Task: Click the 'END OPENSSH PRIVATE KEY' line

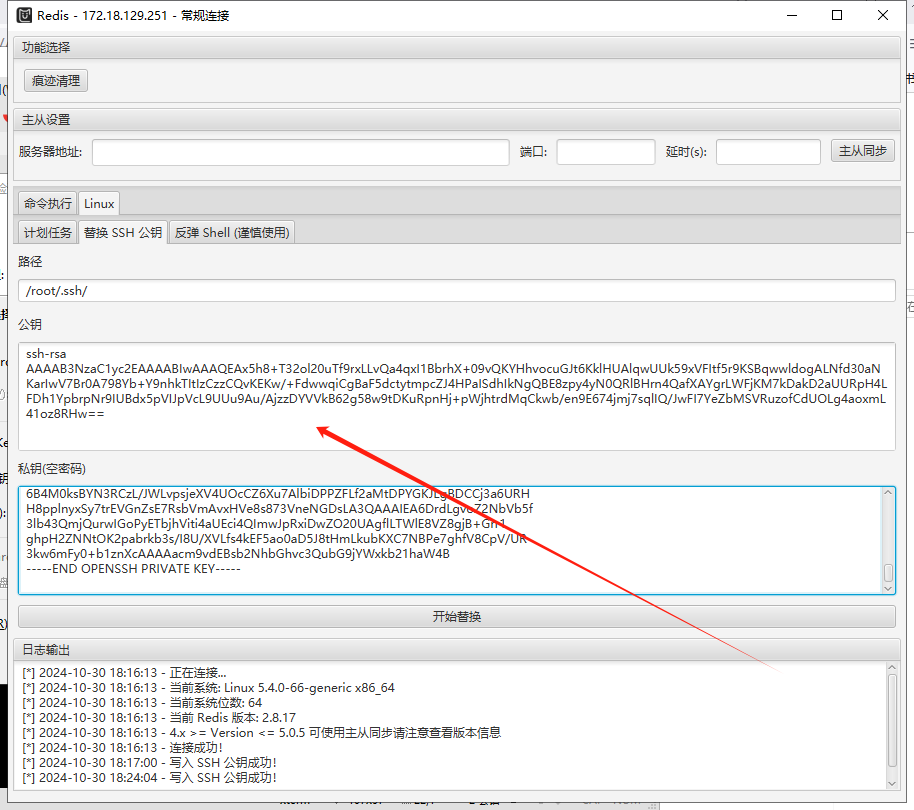Action: click(x=133, y=569)
